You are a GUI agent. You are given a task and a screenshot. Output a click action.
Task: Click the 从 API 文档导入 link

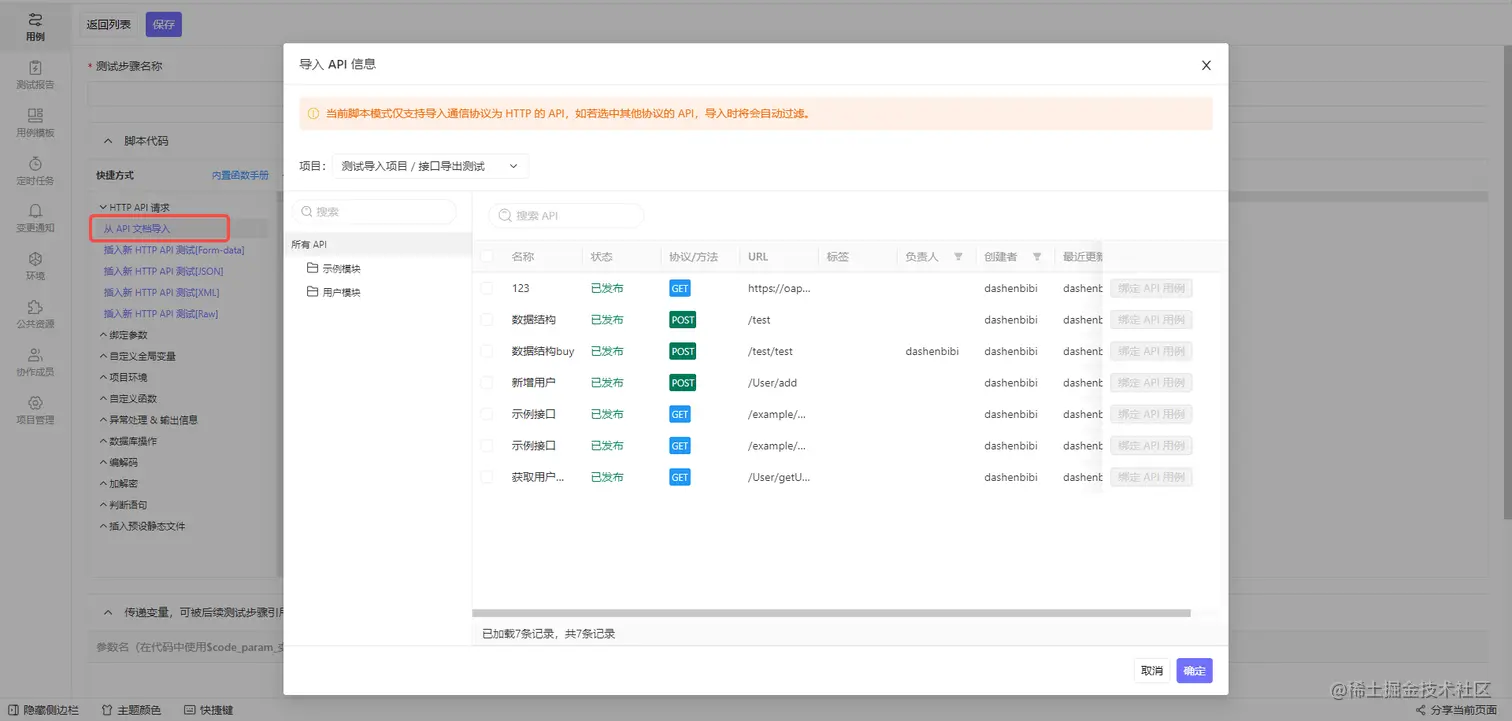137,229
